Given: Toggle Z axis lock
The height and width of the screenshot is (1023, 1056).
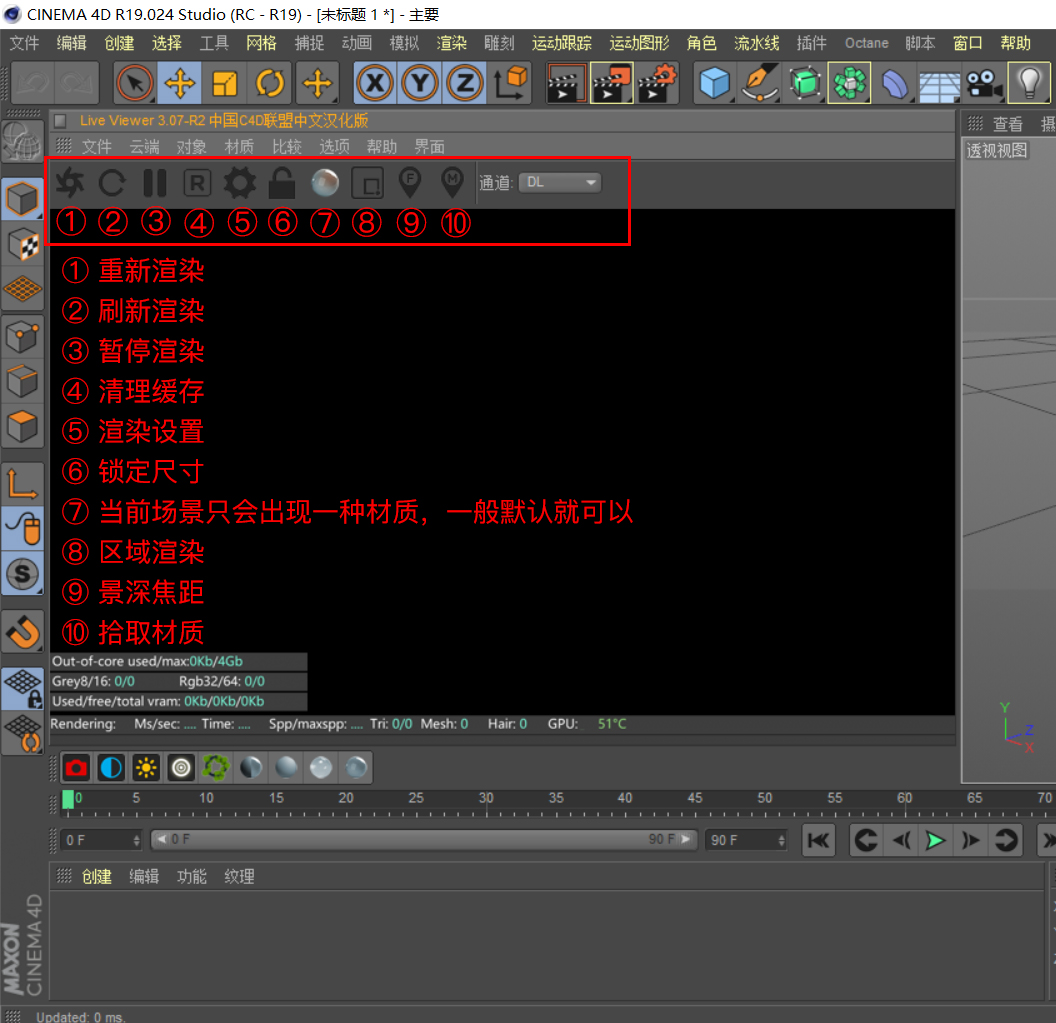Looking at the screenshot, I should tap(465, 84).
